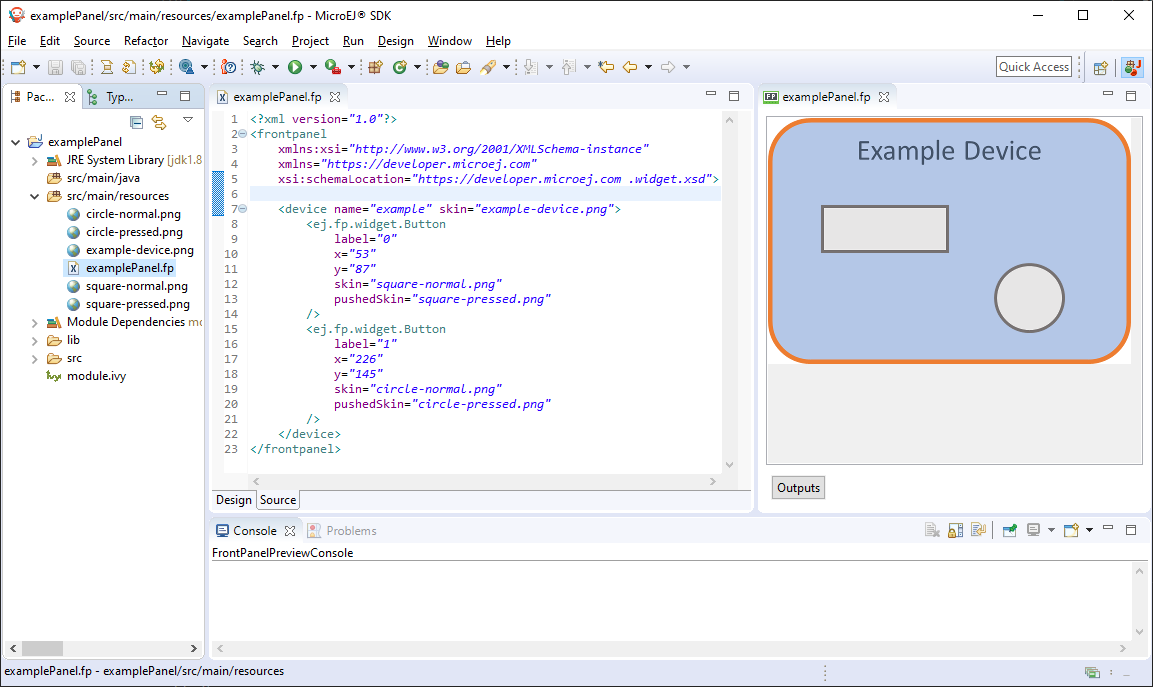
Task: Click the Outputs button
Action: click(798, 488)
